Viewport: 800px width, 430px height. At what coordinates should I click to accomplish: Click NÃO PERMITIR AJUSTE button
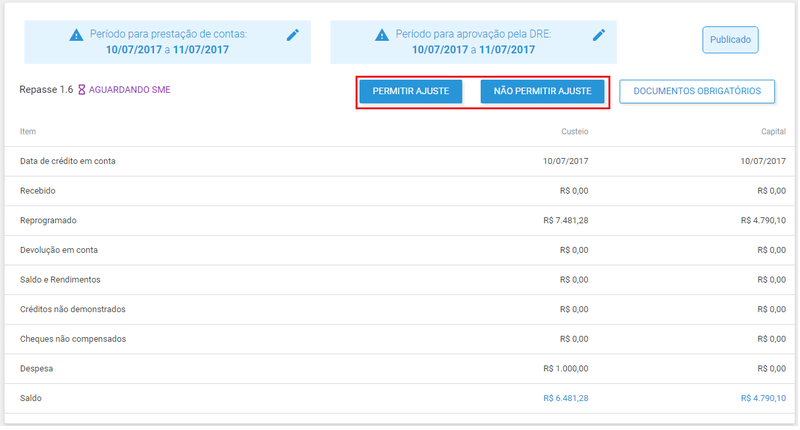[x=542, y=91]
